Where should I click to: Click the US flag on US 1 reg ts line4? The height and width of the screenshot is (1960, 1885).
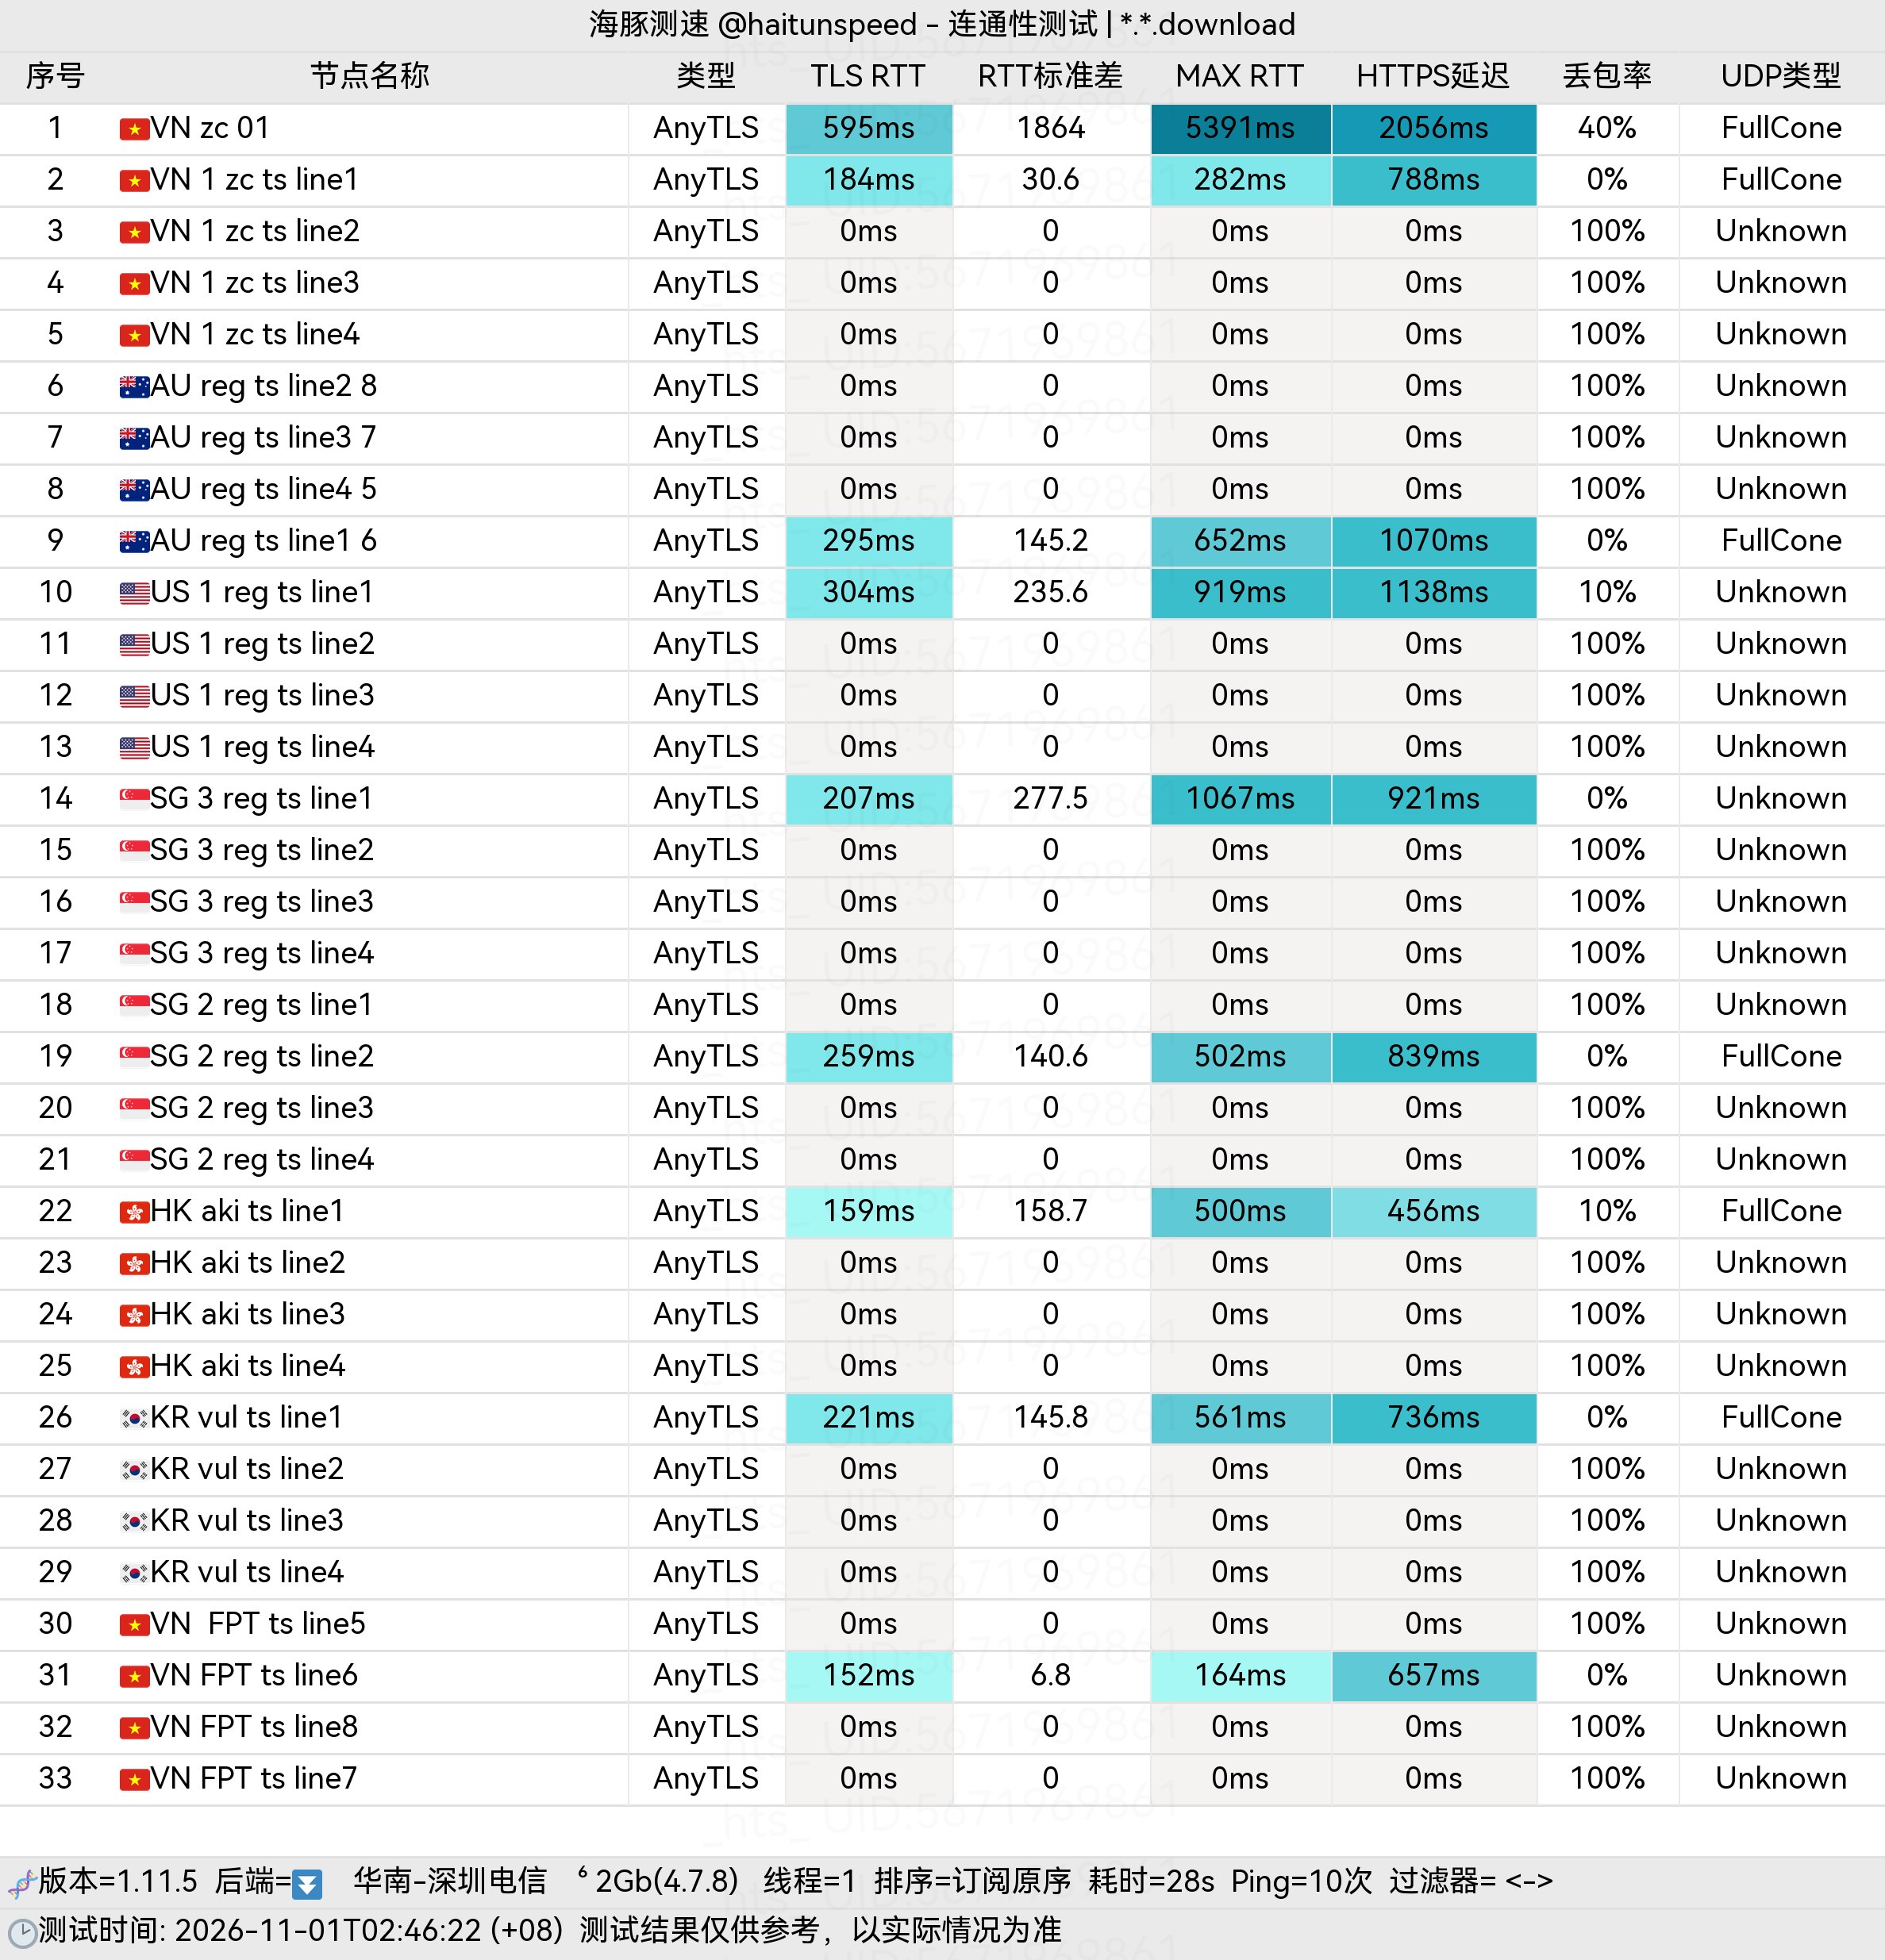point(134,748)
